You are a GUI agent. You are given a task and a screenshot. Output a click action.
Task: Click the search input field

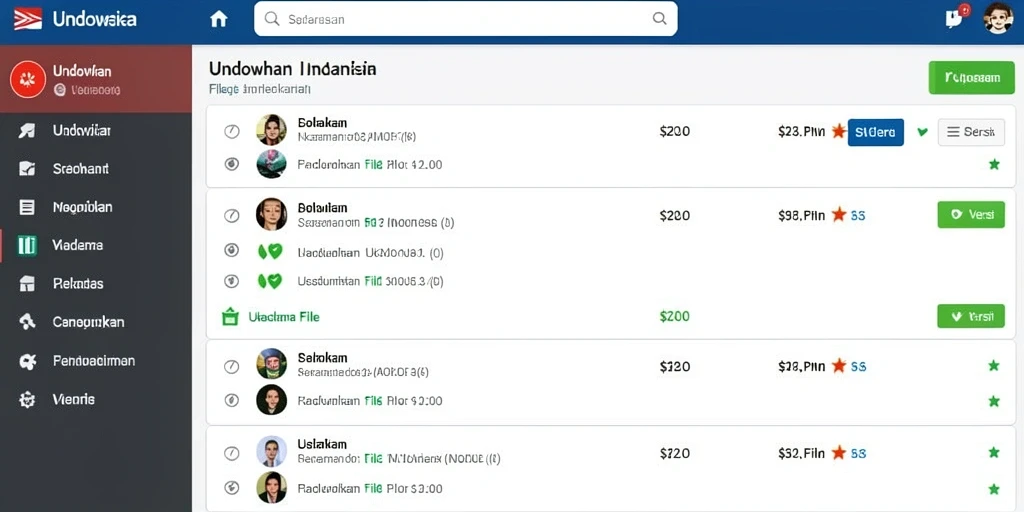[x=466, y=19]
